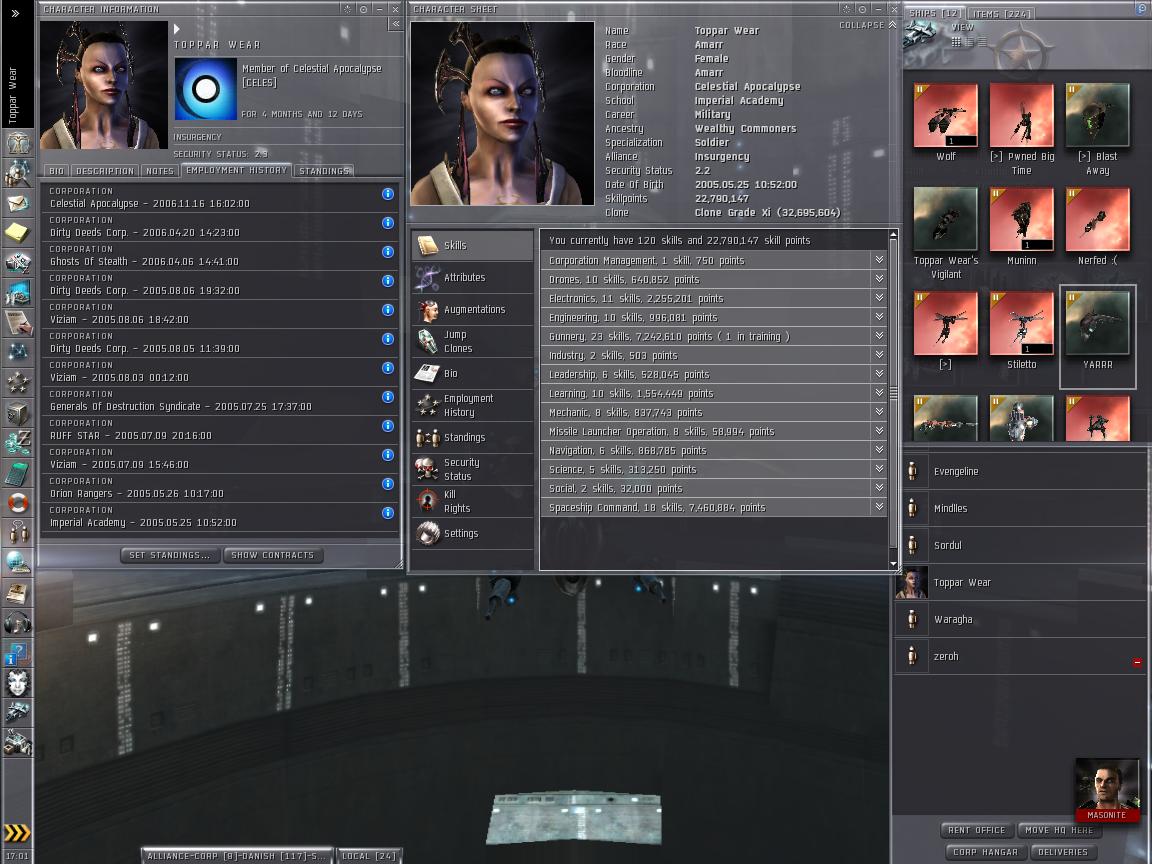1152x864 pixels.
Task: Open Attributes section in character sheet
Action: coord(472,278)
